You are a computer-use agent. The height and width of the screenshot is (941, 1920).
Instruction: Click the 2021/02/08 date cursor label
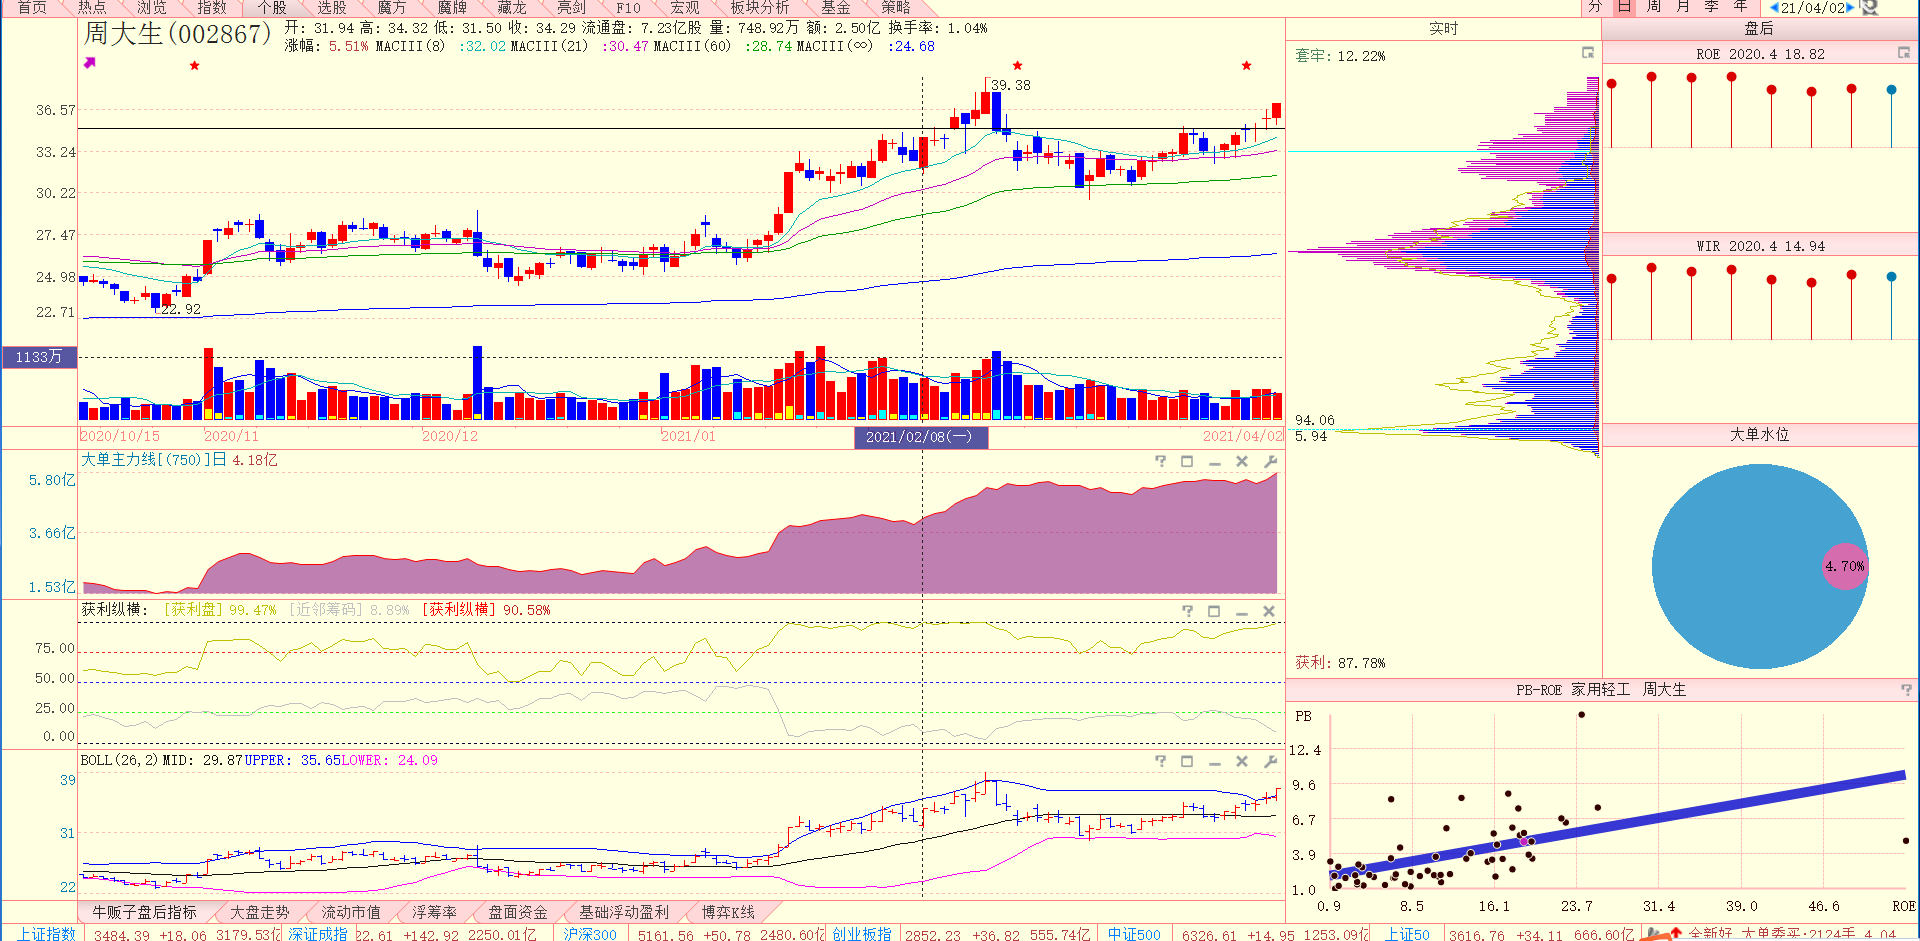[921, 437]
